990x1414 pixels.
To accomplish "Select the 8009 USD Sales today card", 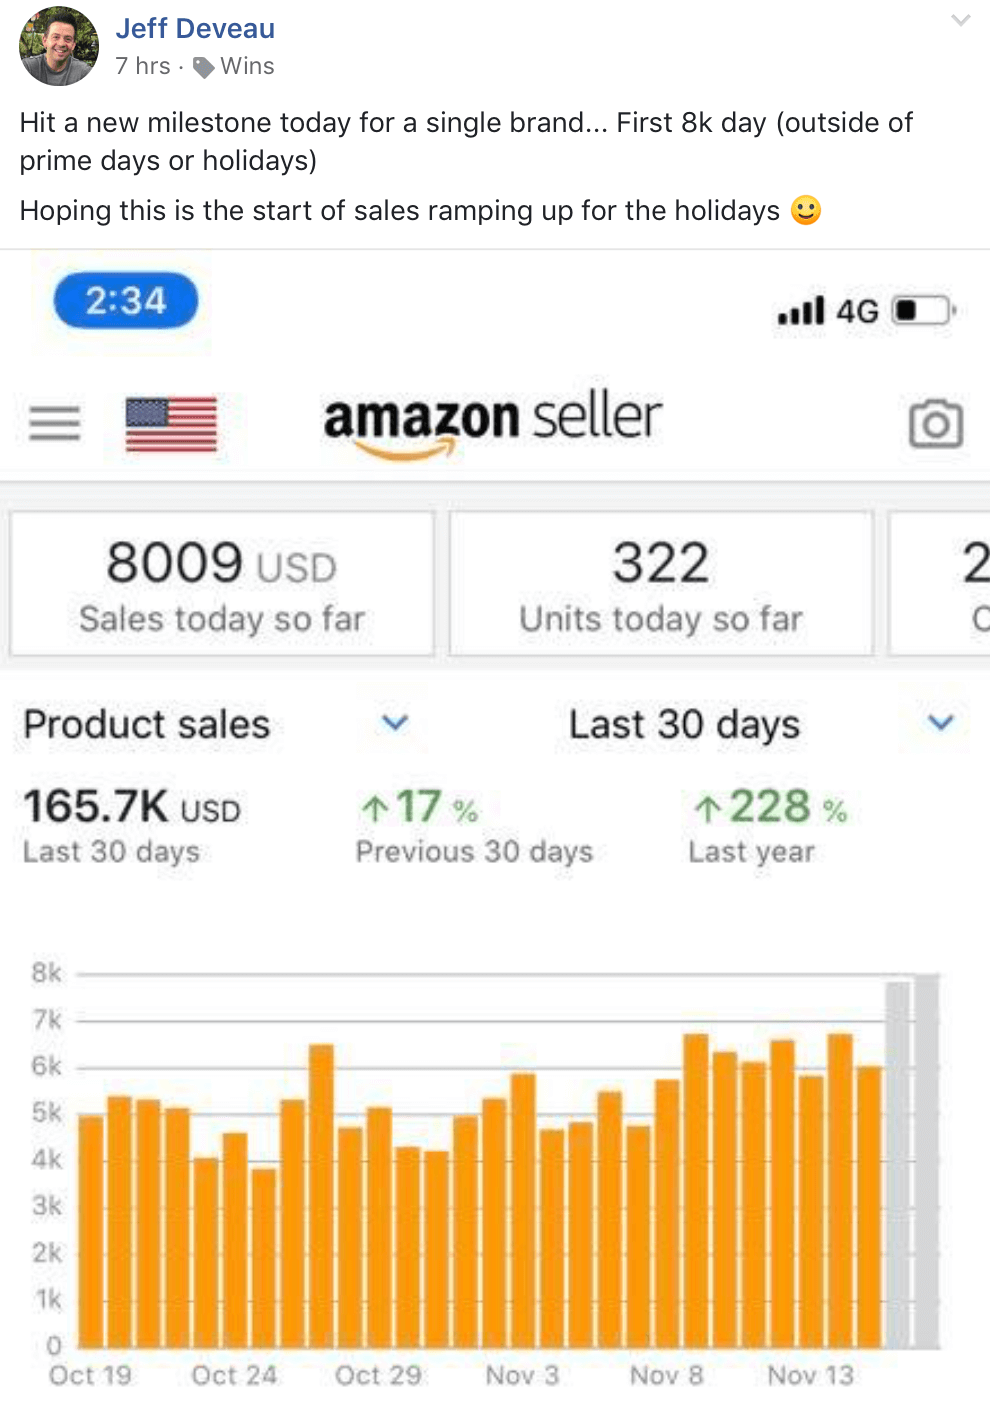I will click(x=222, y=584).
